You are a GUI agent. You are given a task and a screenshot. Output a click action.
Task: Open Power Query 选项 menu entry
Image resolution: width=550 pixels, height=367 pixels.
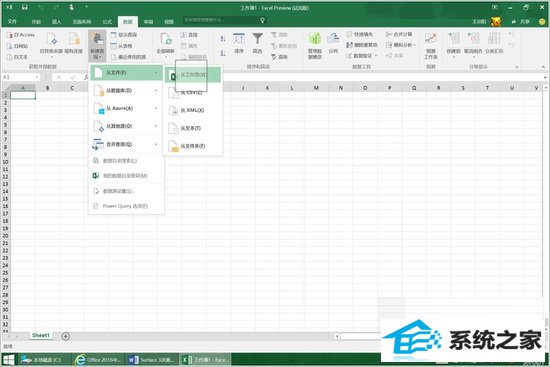126,206
